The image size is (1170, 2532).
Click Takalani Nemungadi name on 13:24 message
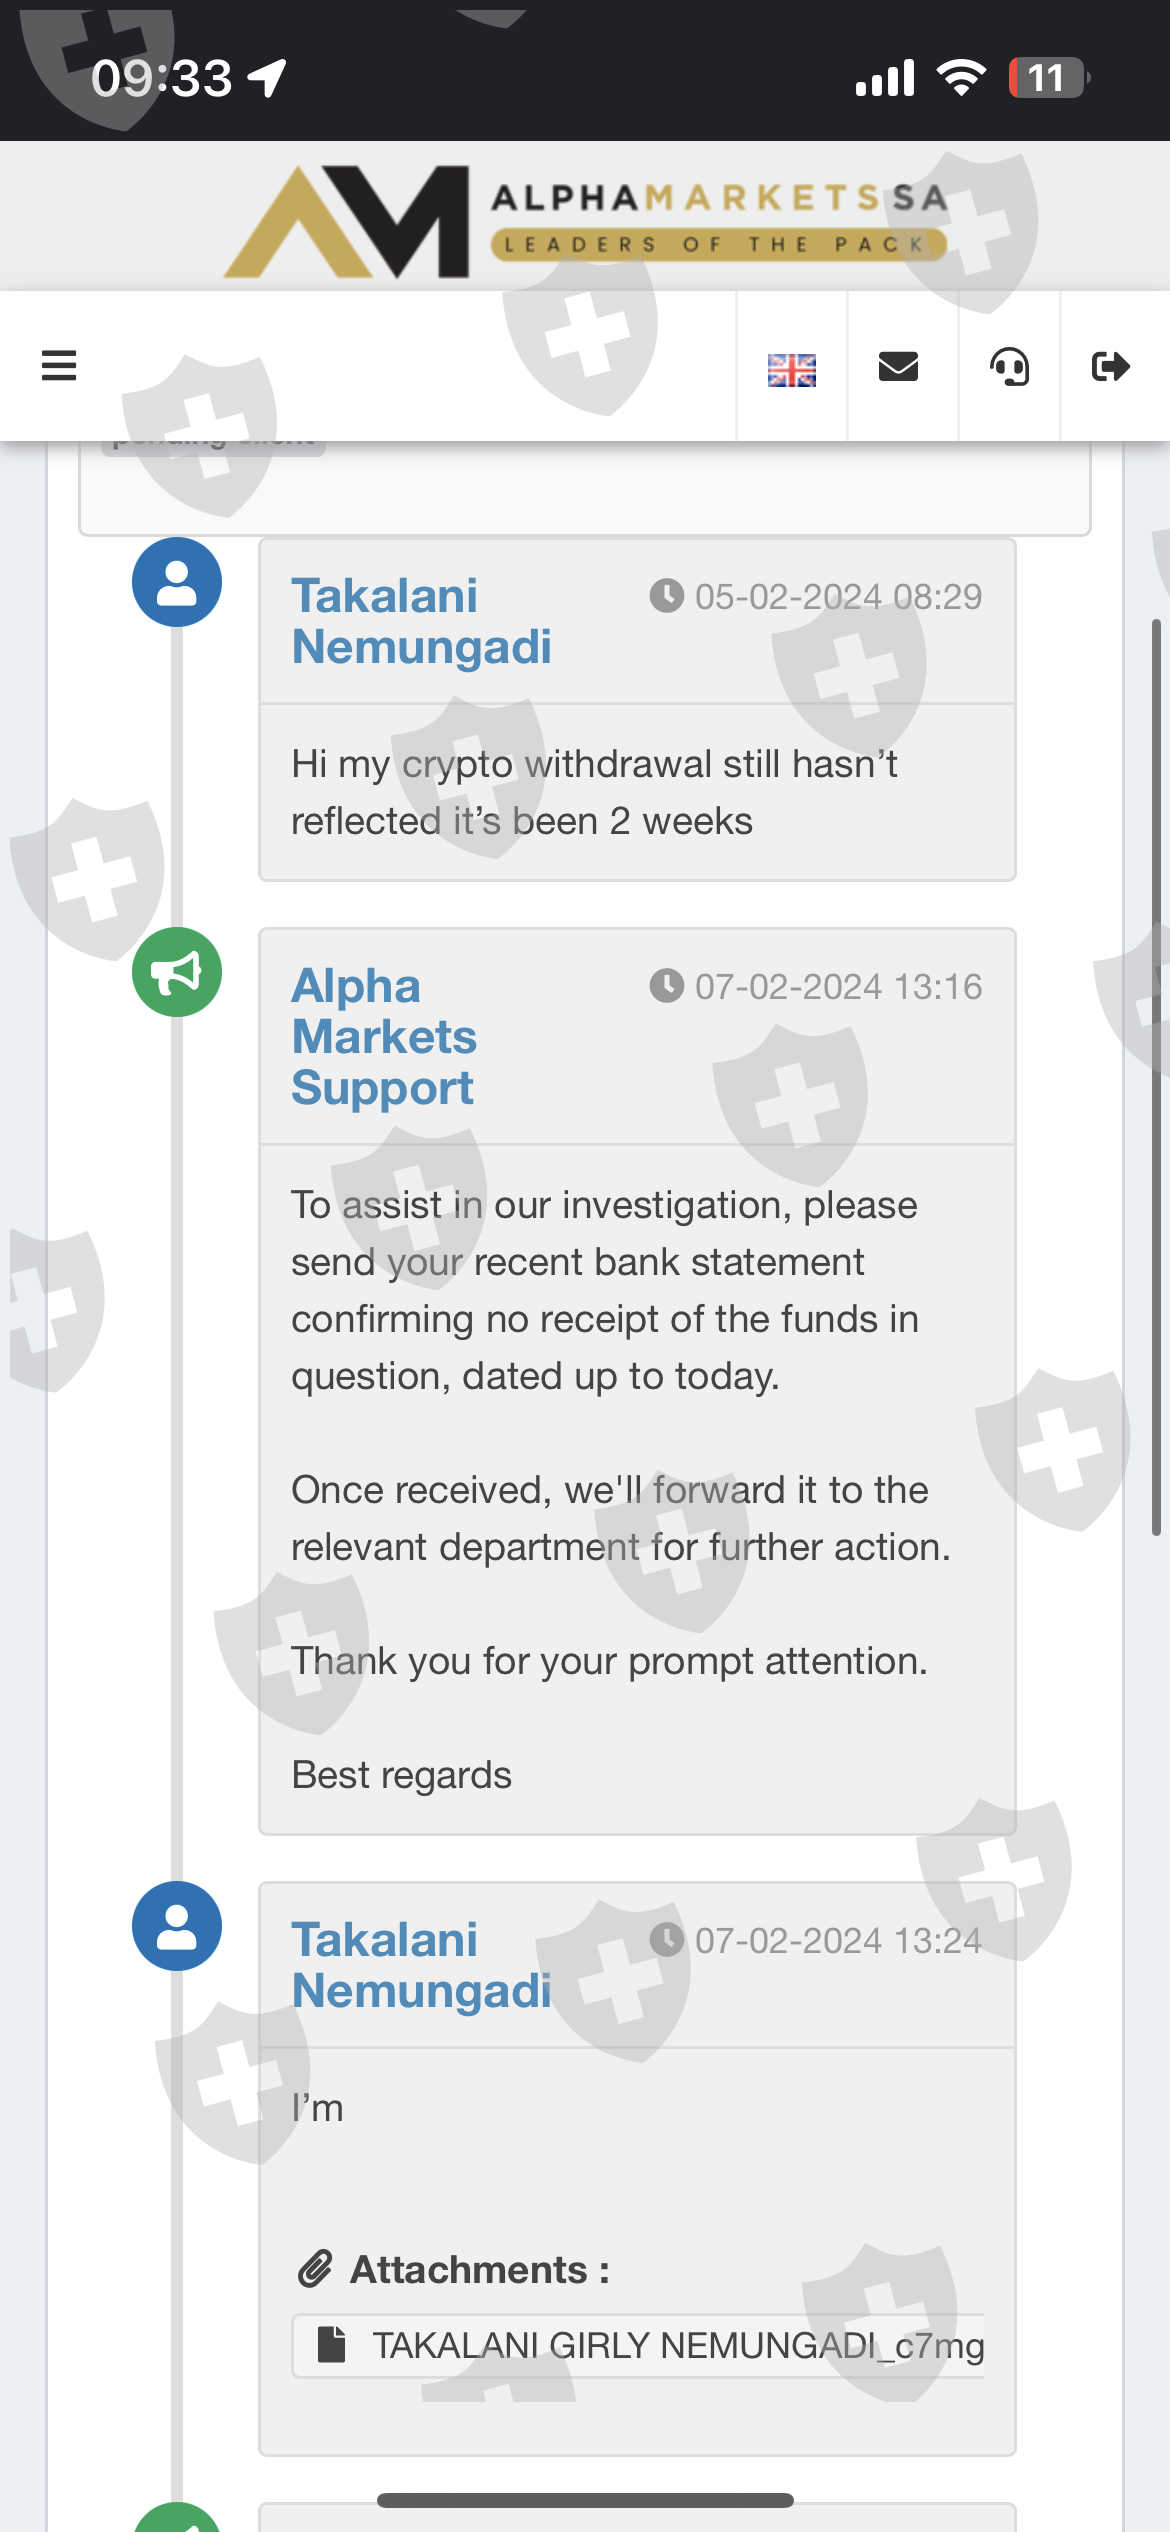[421, 1965]
